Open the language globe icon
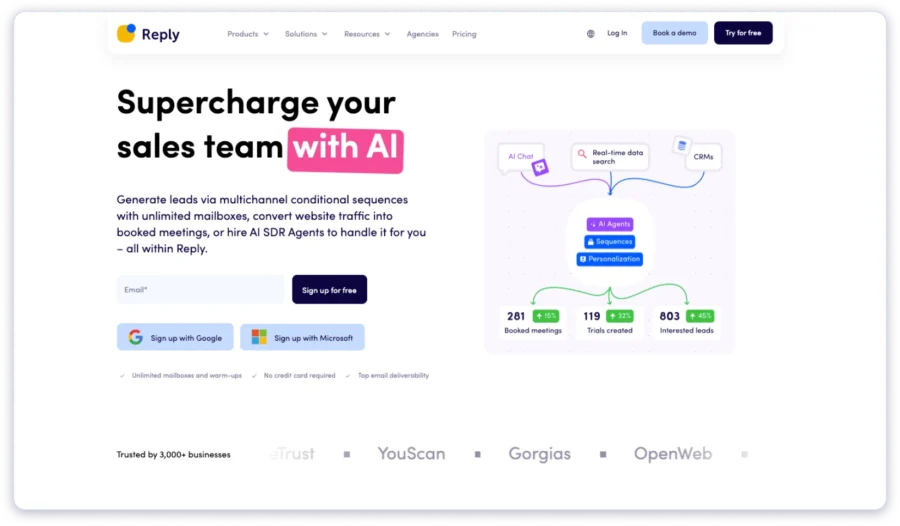 [590, 34]
